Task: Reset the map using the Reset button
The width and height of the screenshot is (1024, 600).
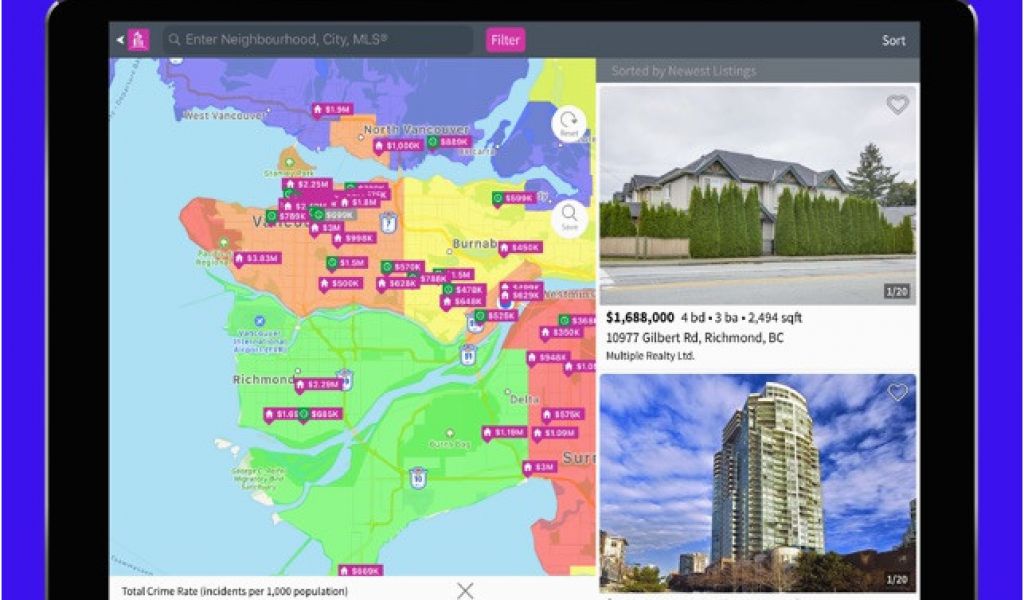Action: click(569, 123)
